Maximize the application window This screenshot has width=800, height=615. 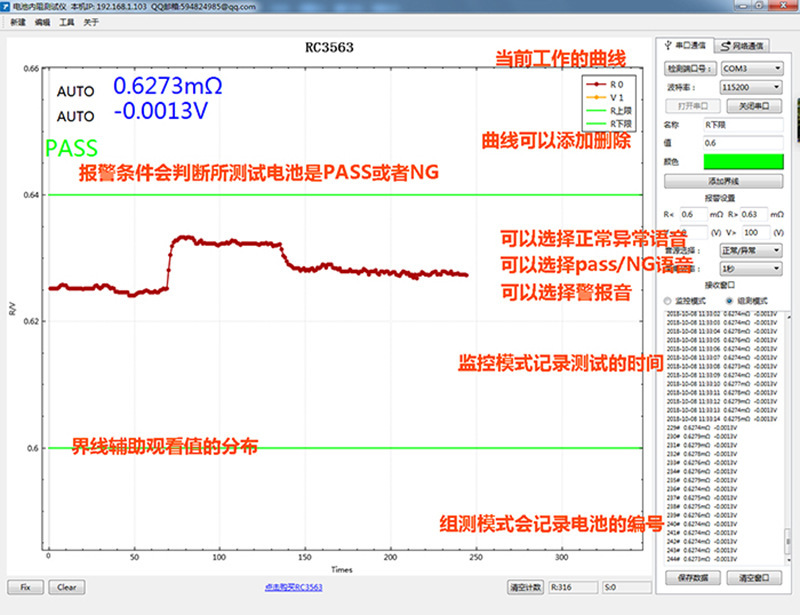(759, 5)
